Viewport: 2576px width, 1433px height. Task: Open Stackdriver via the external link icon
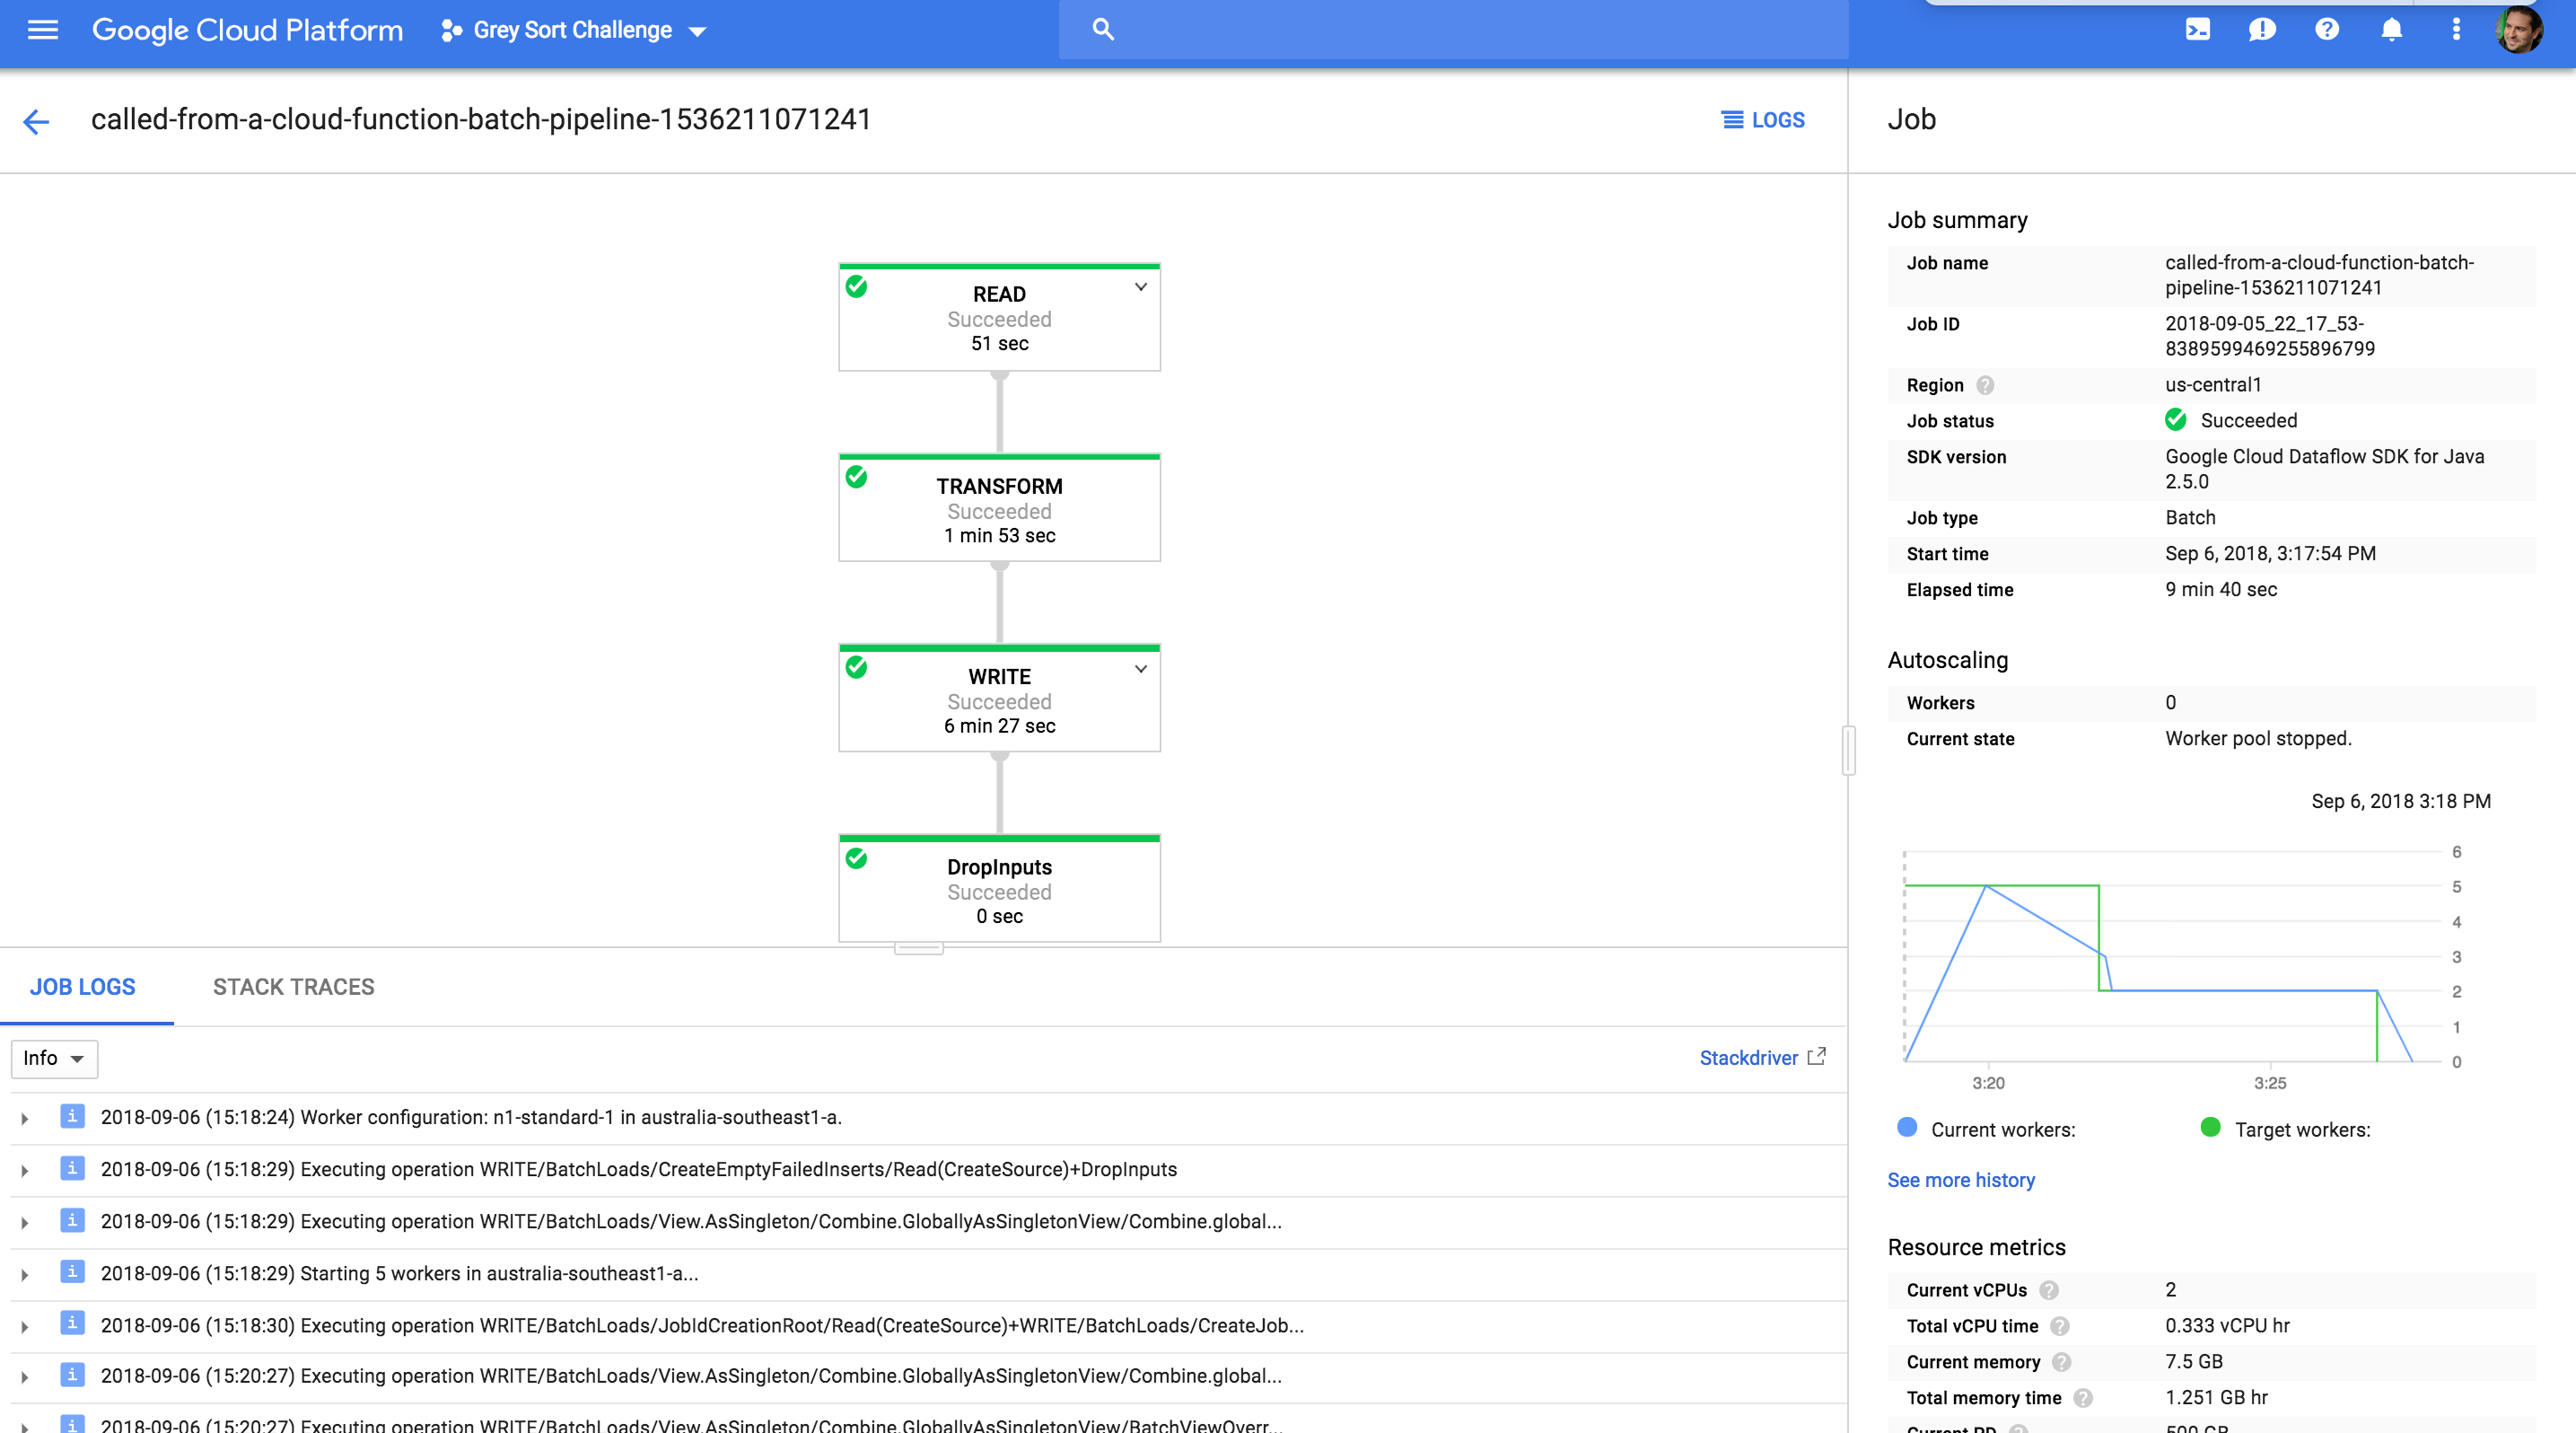point(1818,1056)
